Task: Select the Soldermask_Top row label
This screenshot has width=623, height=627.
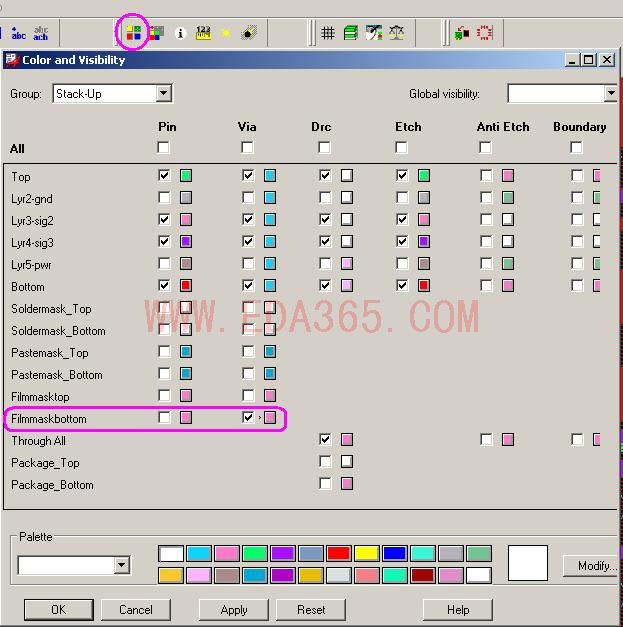Action: 51,309
